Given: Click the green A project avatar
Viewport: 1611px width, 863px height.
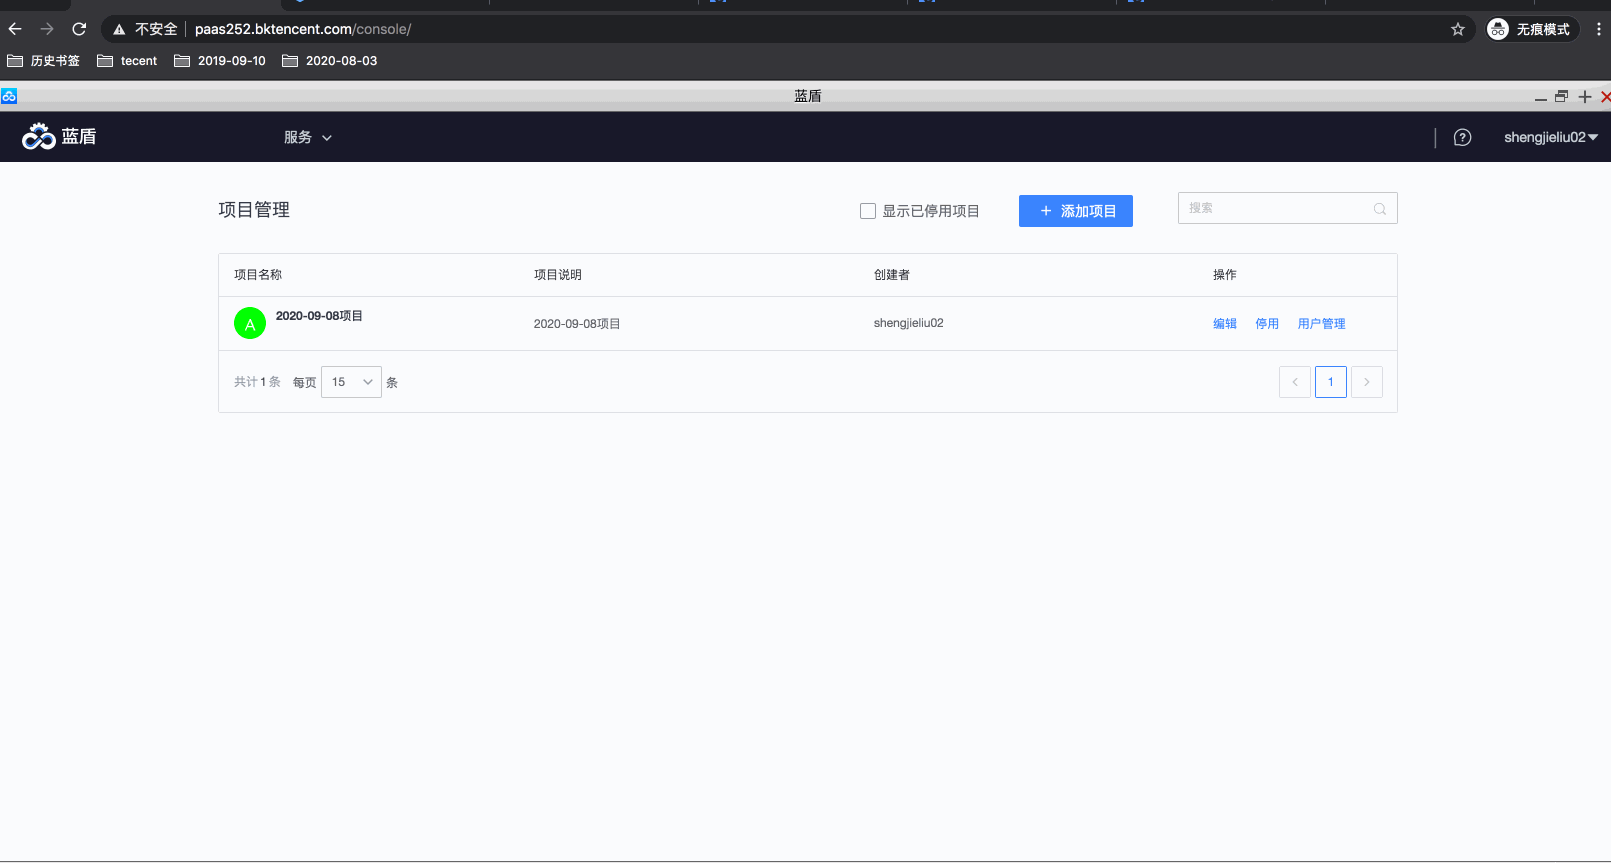Looking at the screenshot, I should tap(250, 323).
